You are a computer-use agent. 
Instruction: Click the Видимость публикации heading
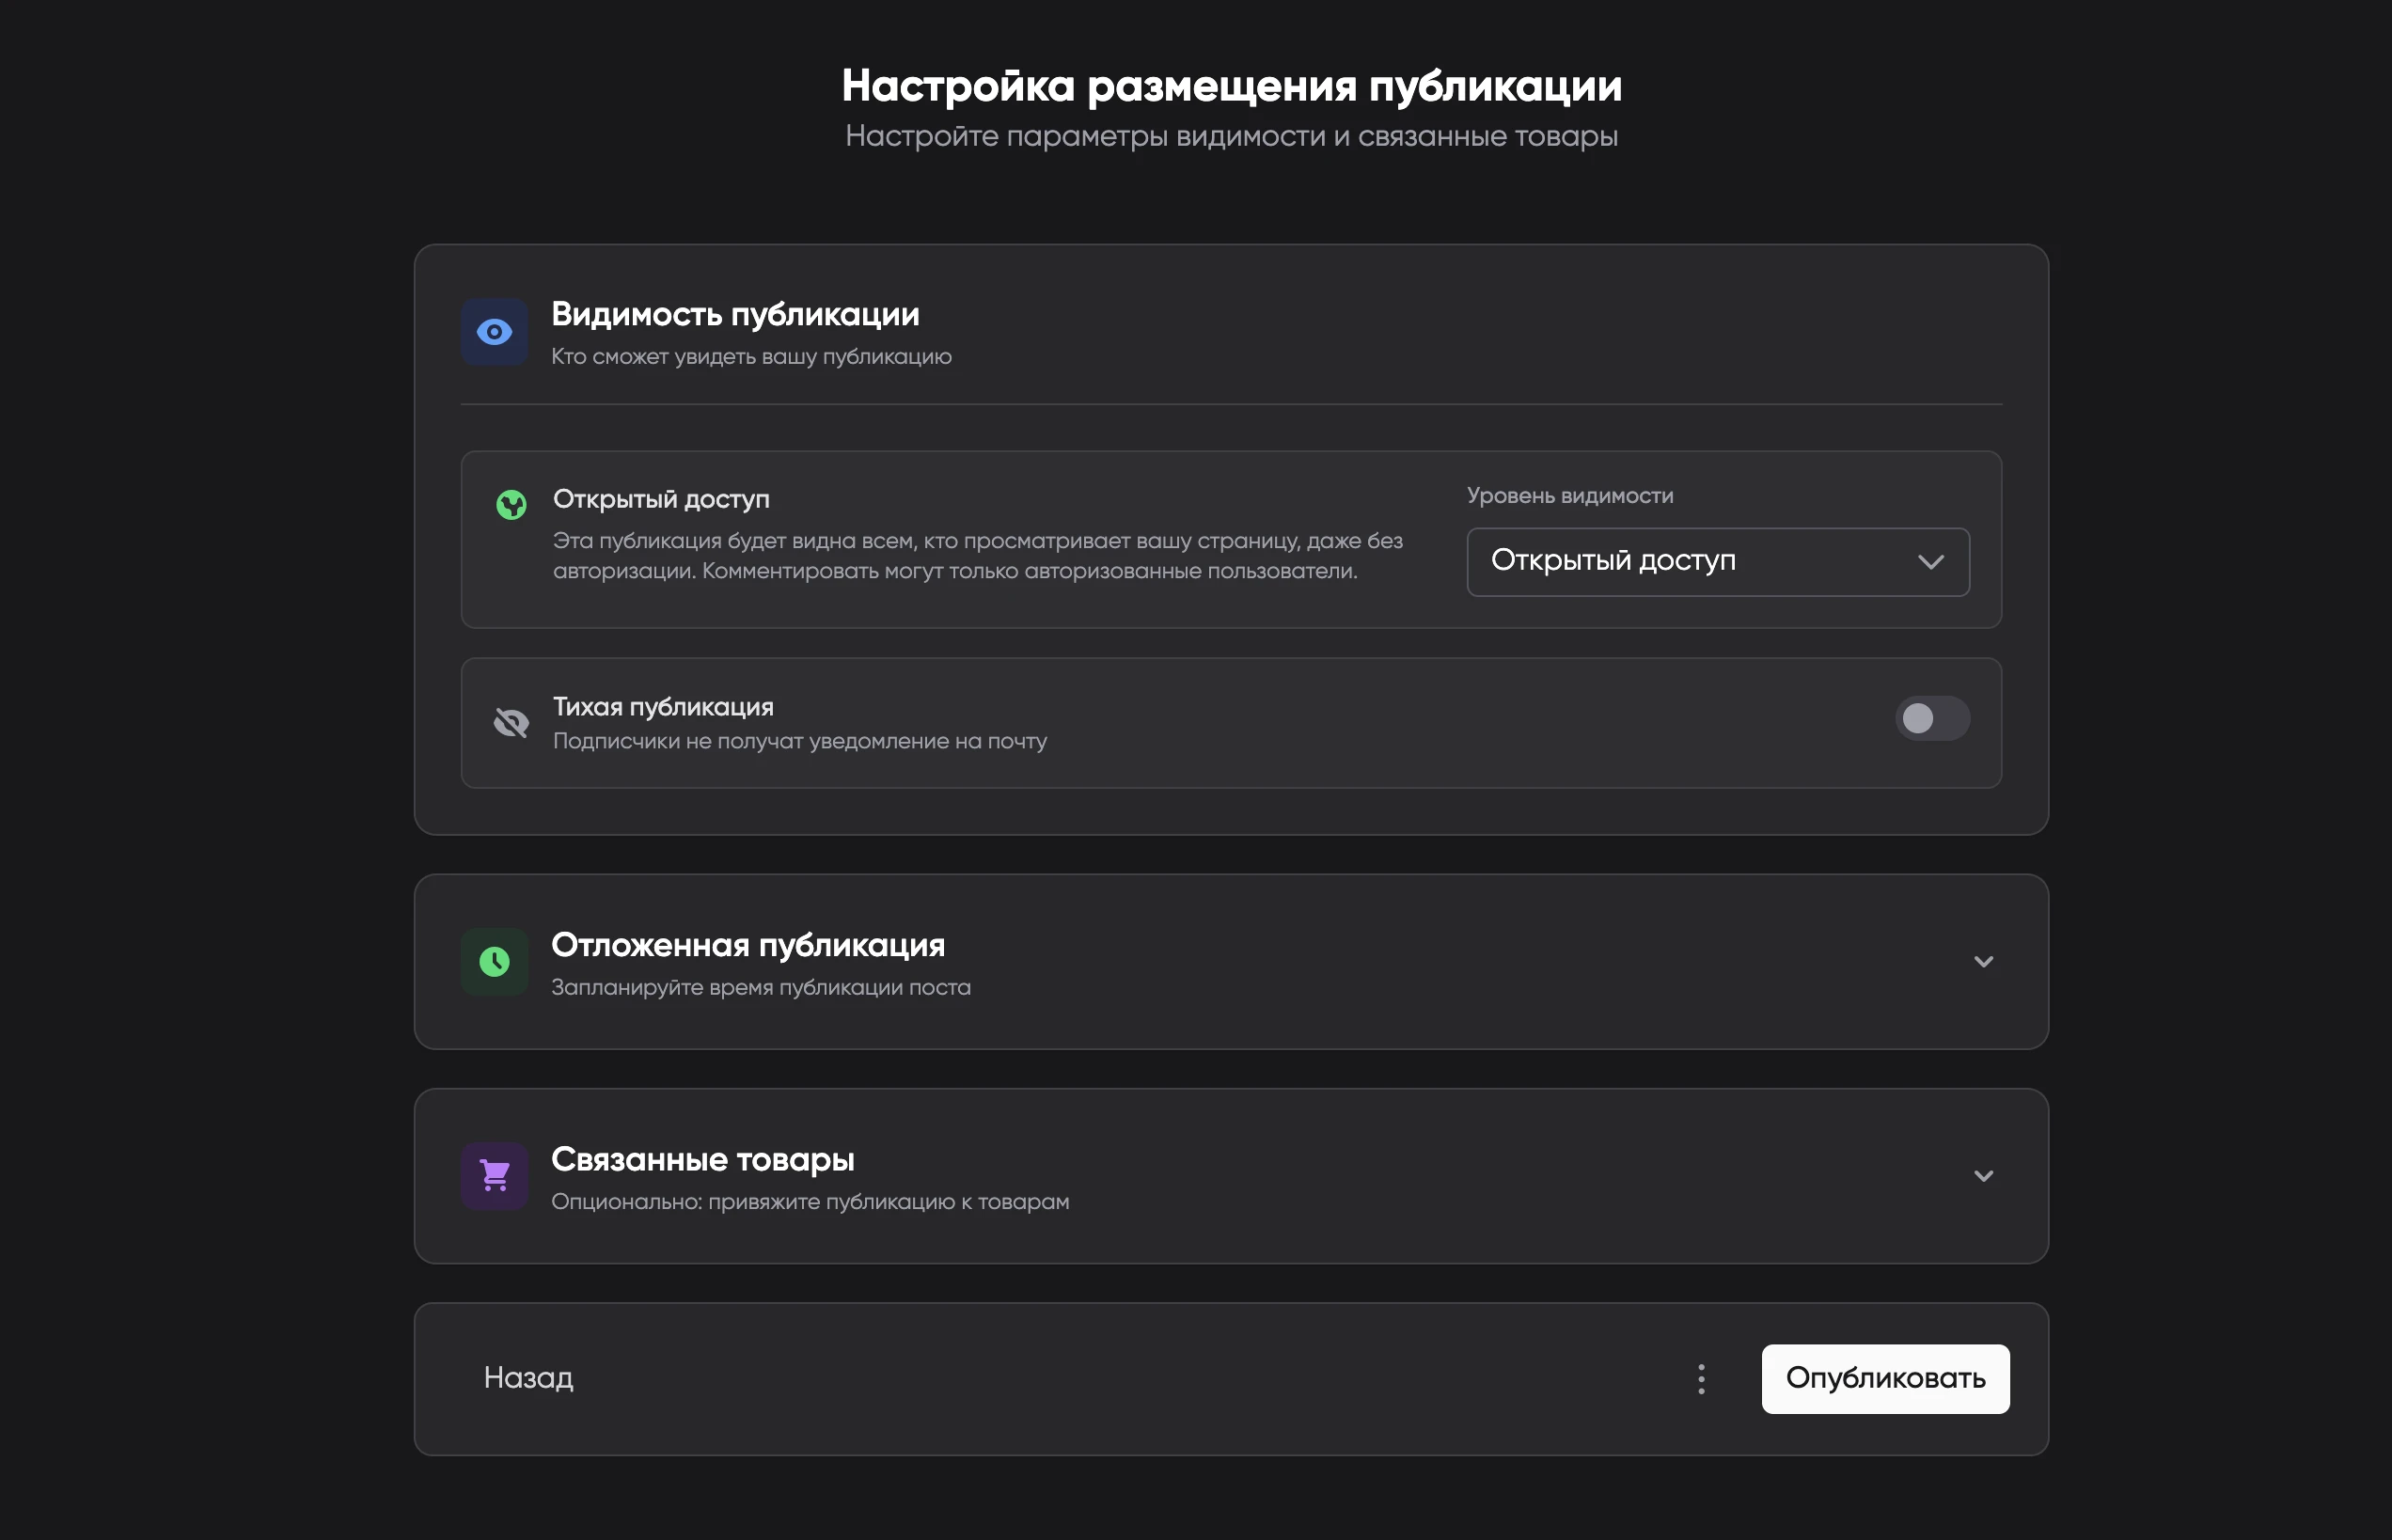(735, 314)
